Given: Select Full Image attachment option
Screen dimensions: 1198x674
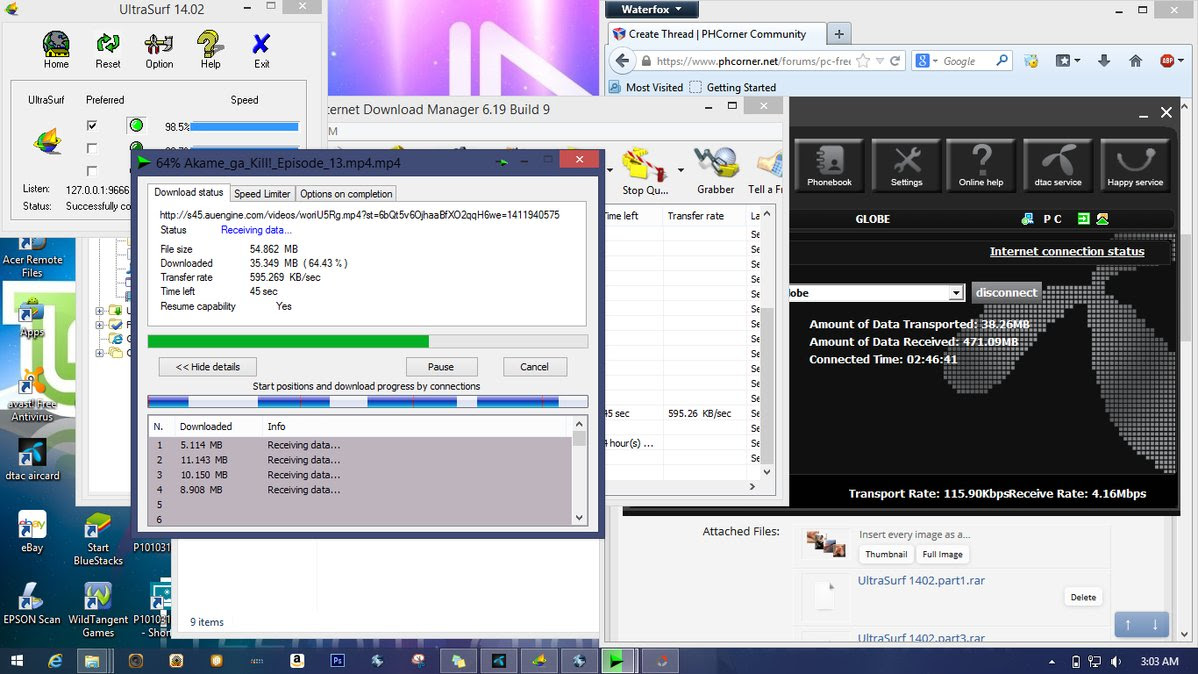Looking at the screenshot, I should click(942, 554).
